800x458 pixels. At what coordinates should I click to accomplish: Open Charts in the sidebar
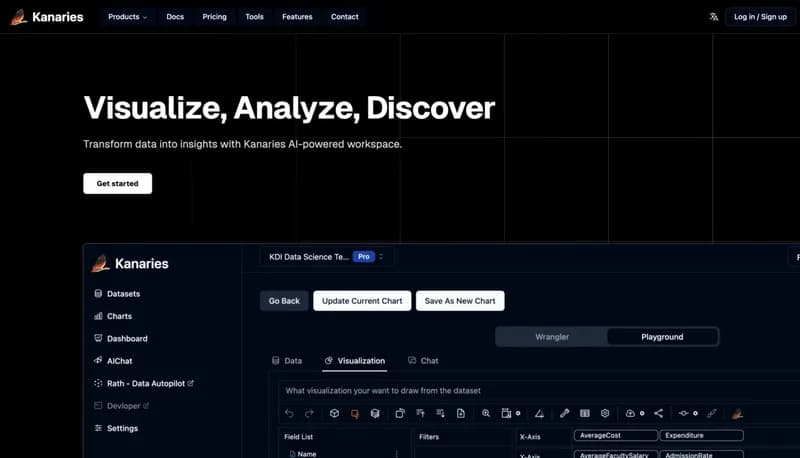coord(113,316)
